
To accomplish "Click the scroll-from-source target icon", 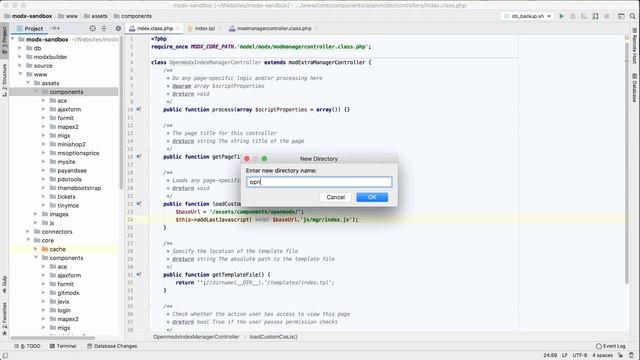I will [92, 29].
